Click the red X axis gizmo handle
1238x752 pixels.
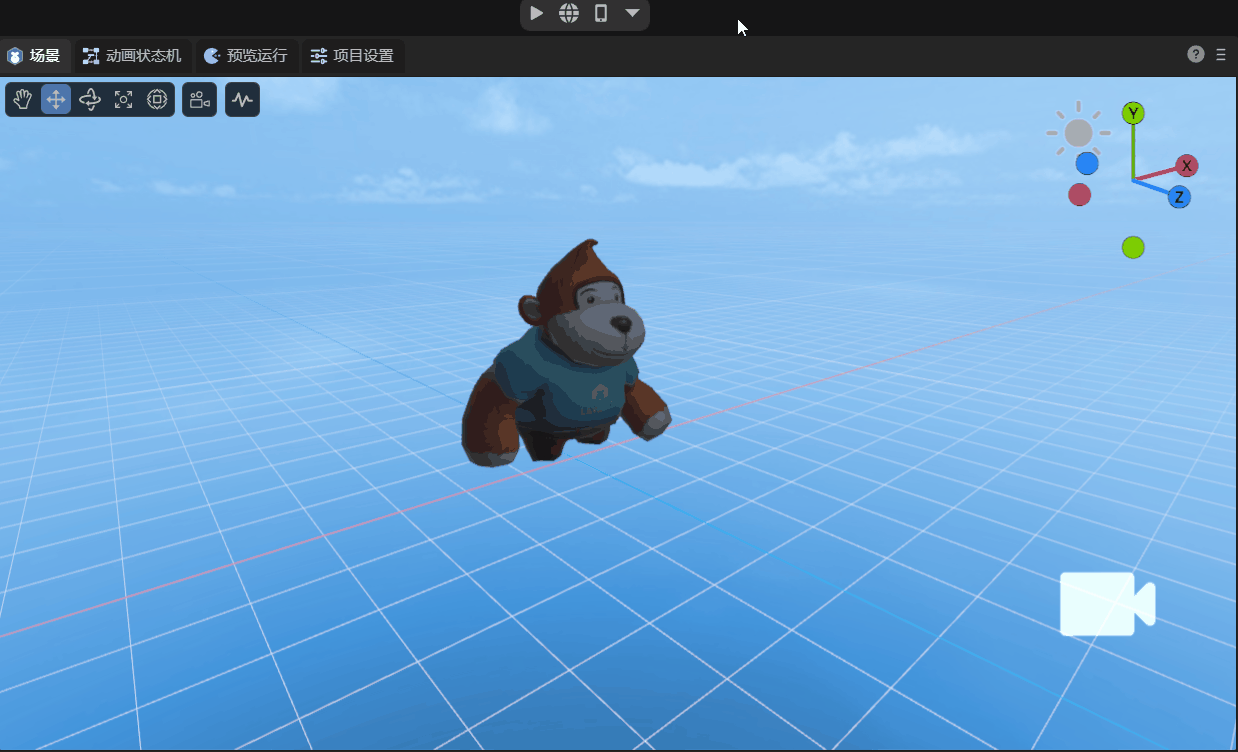(x=1186, y=166)
